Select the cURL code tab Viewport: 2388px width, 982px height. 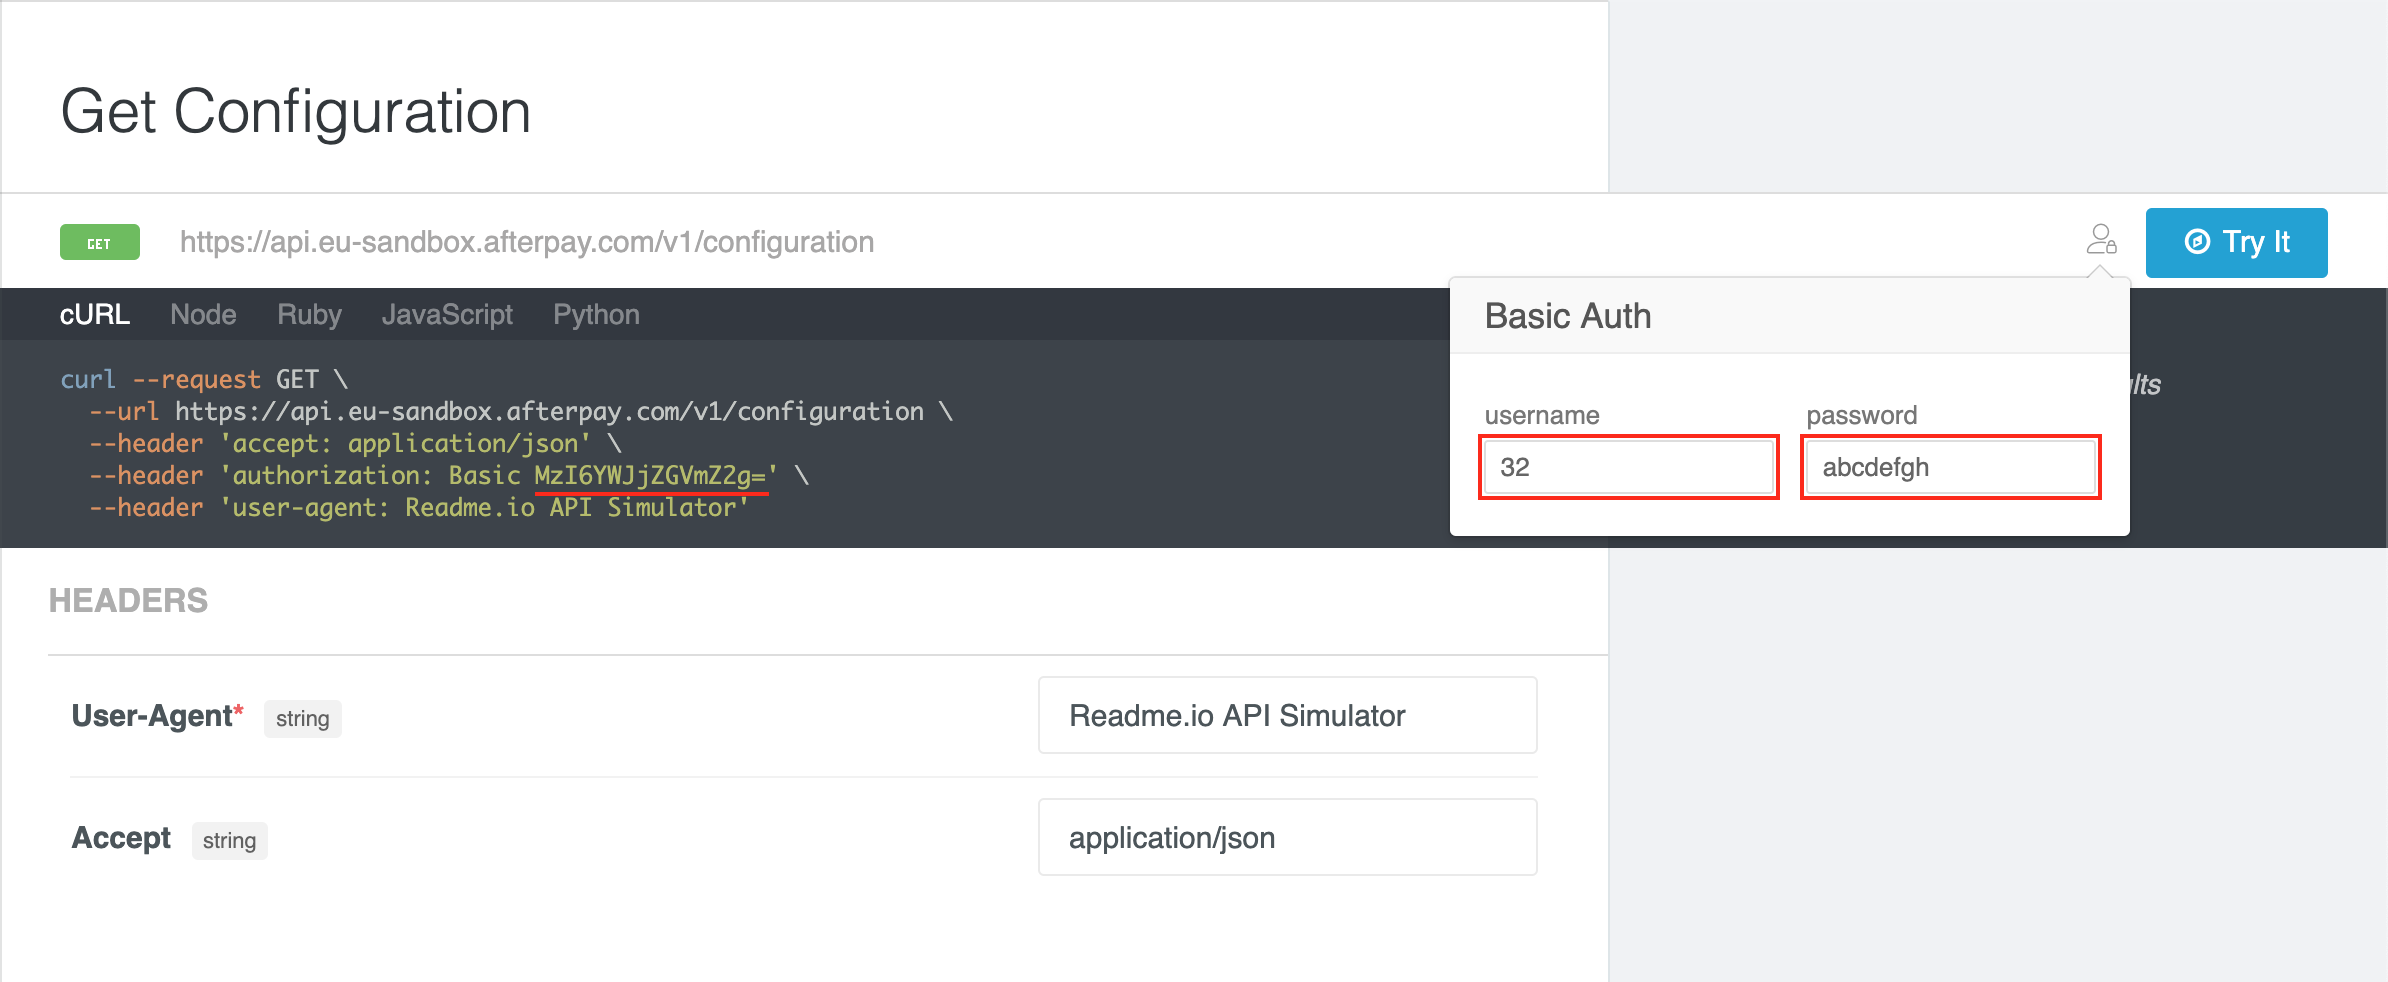tap(94, 315)
